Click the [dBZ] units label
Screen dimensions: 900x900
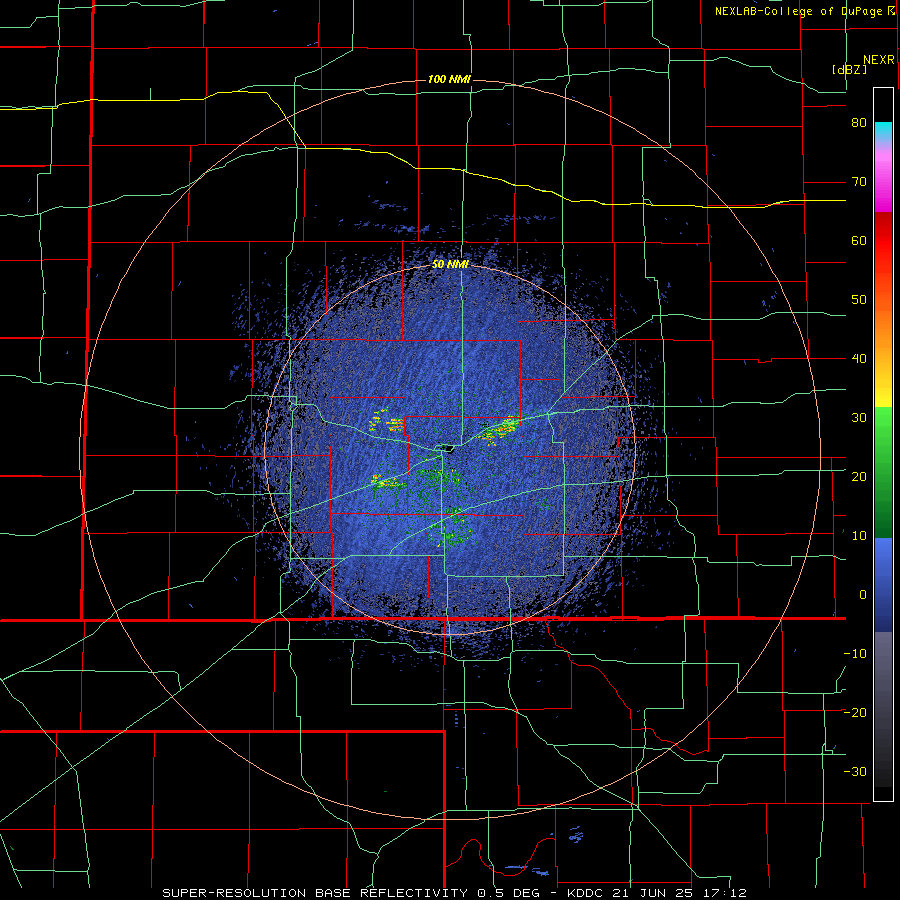pyautogui.click(x=849, y=69)
